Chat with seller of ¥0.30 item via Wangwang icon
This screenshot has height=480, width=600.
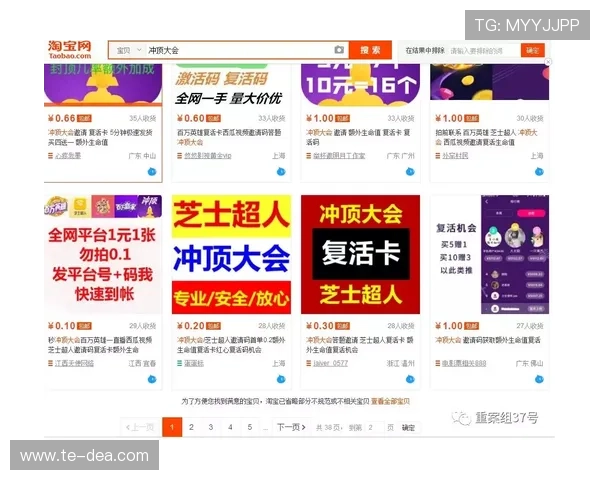410,379
